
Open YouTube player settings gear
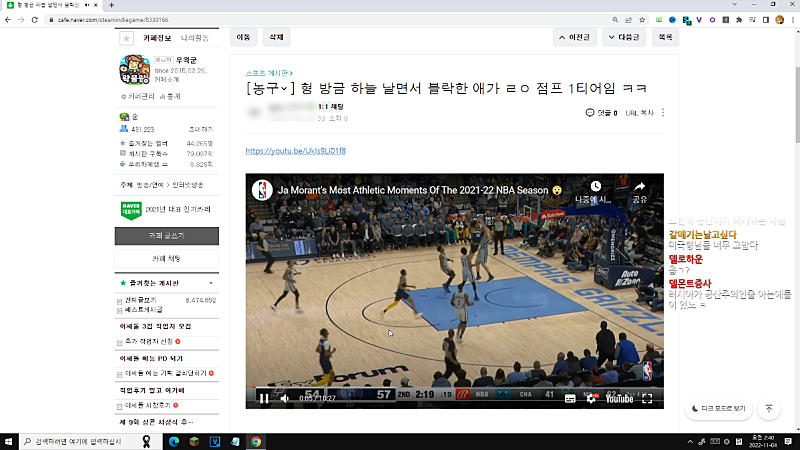coord(592,398)
